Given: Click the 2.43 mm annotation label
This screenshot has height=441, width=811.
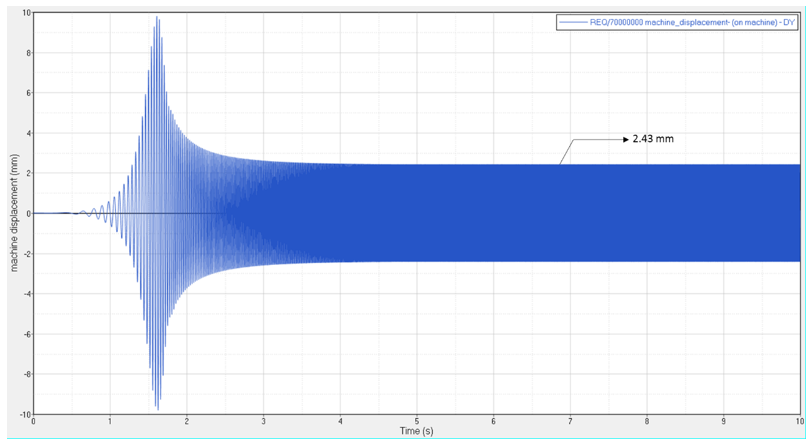Looking at the screenshot, I should click(x=653, y=139).
